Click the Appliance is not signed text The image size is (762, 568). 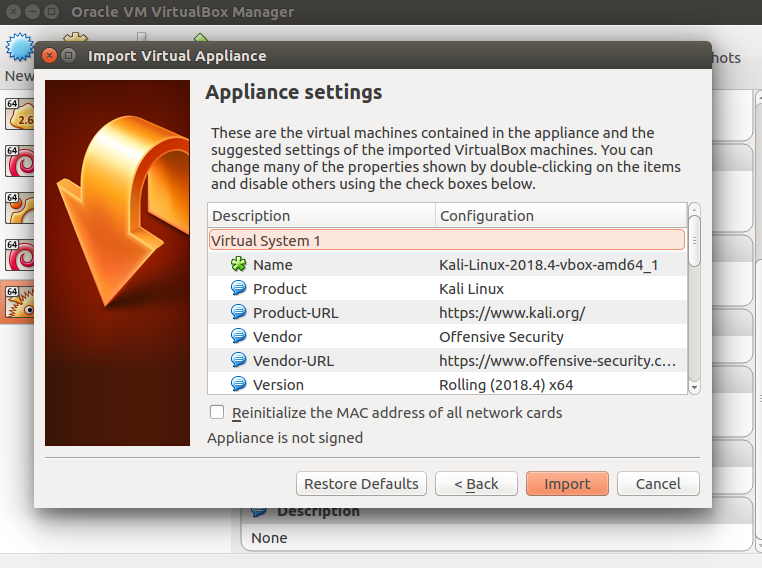point(285,438)
